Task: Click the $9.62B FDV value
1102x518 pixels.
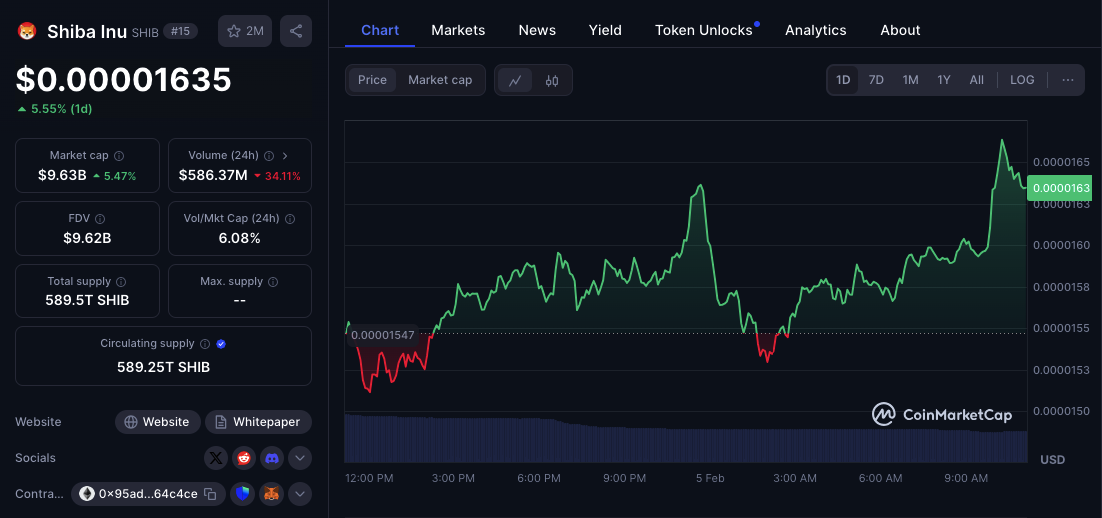Action: 87,238
